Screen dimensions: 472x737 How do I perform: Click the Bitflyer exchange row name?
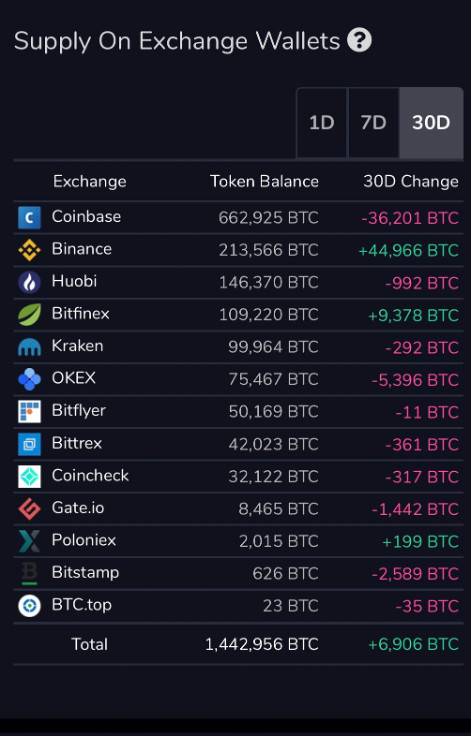pos(79,411)
